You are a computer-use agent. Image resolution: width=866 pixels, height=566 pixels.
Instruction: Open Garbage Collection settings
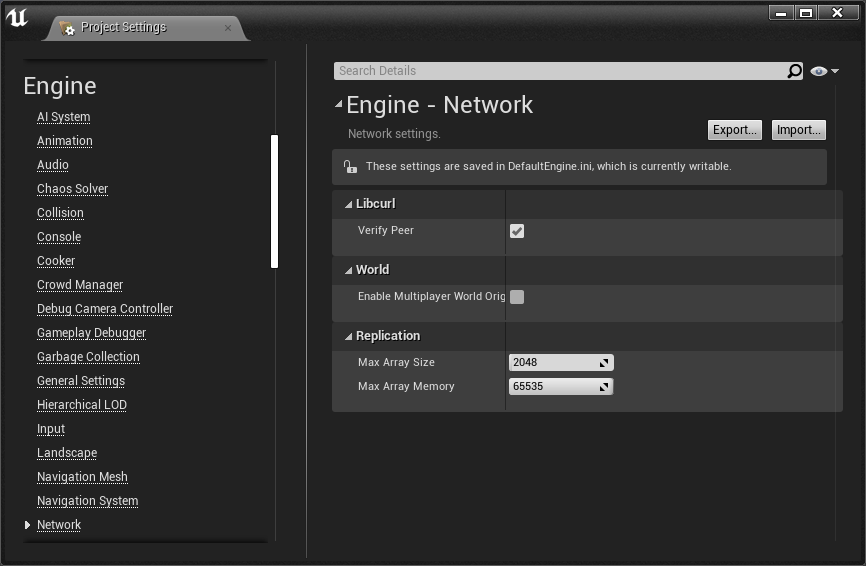tap(88, 357)
